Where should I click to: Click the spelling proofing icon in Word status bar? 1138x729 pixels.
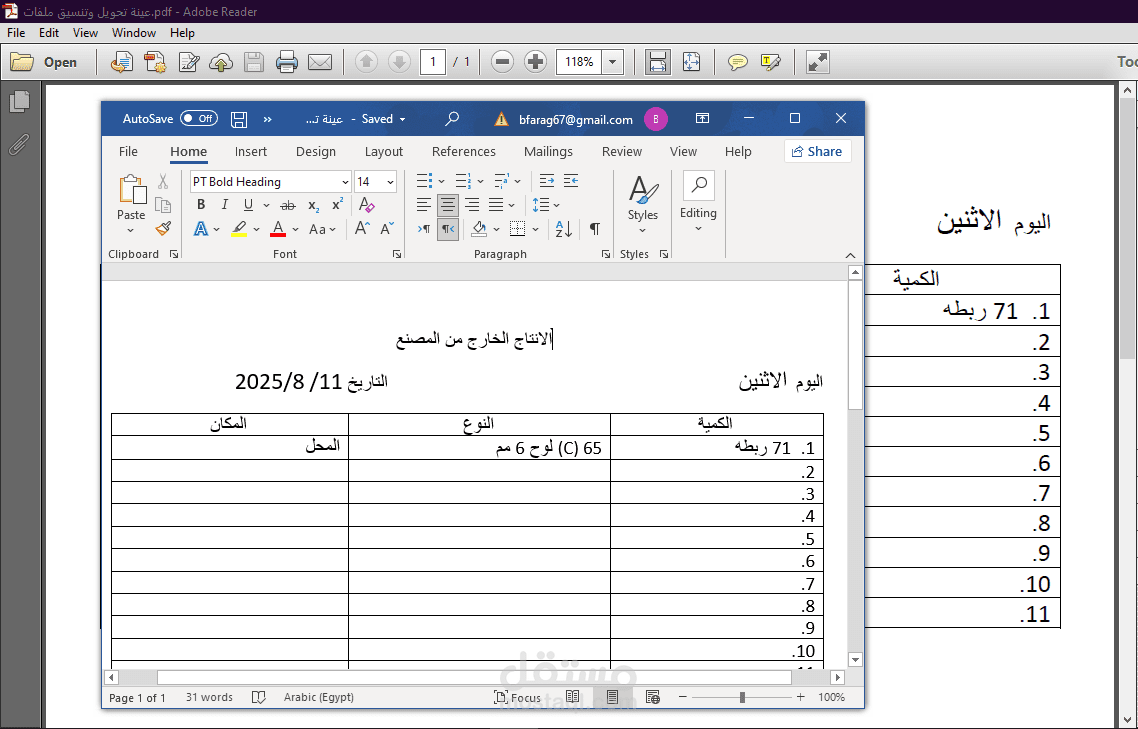(x=258, y=697)
